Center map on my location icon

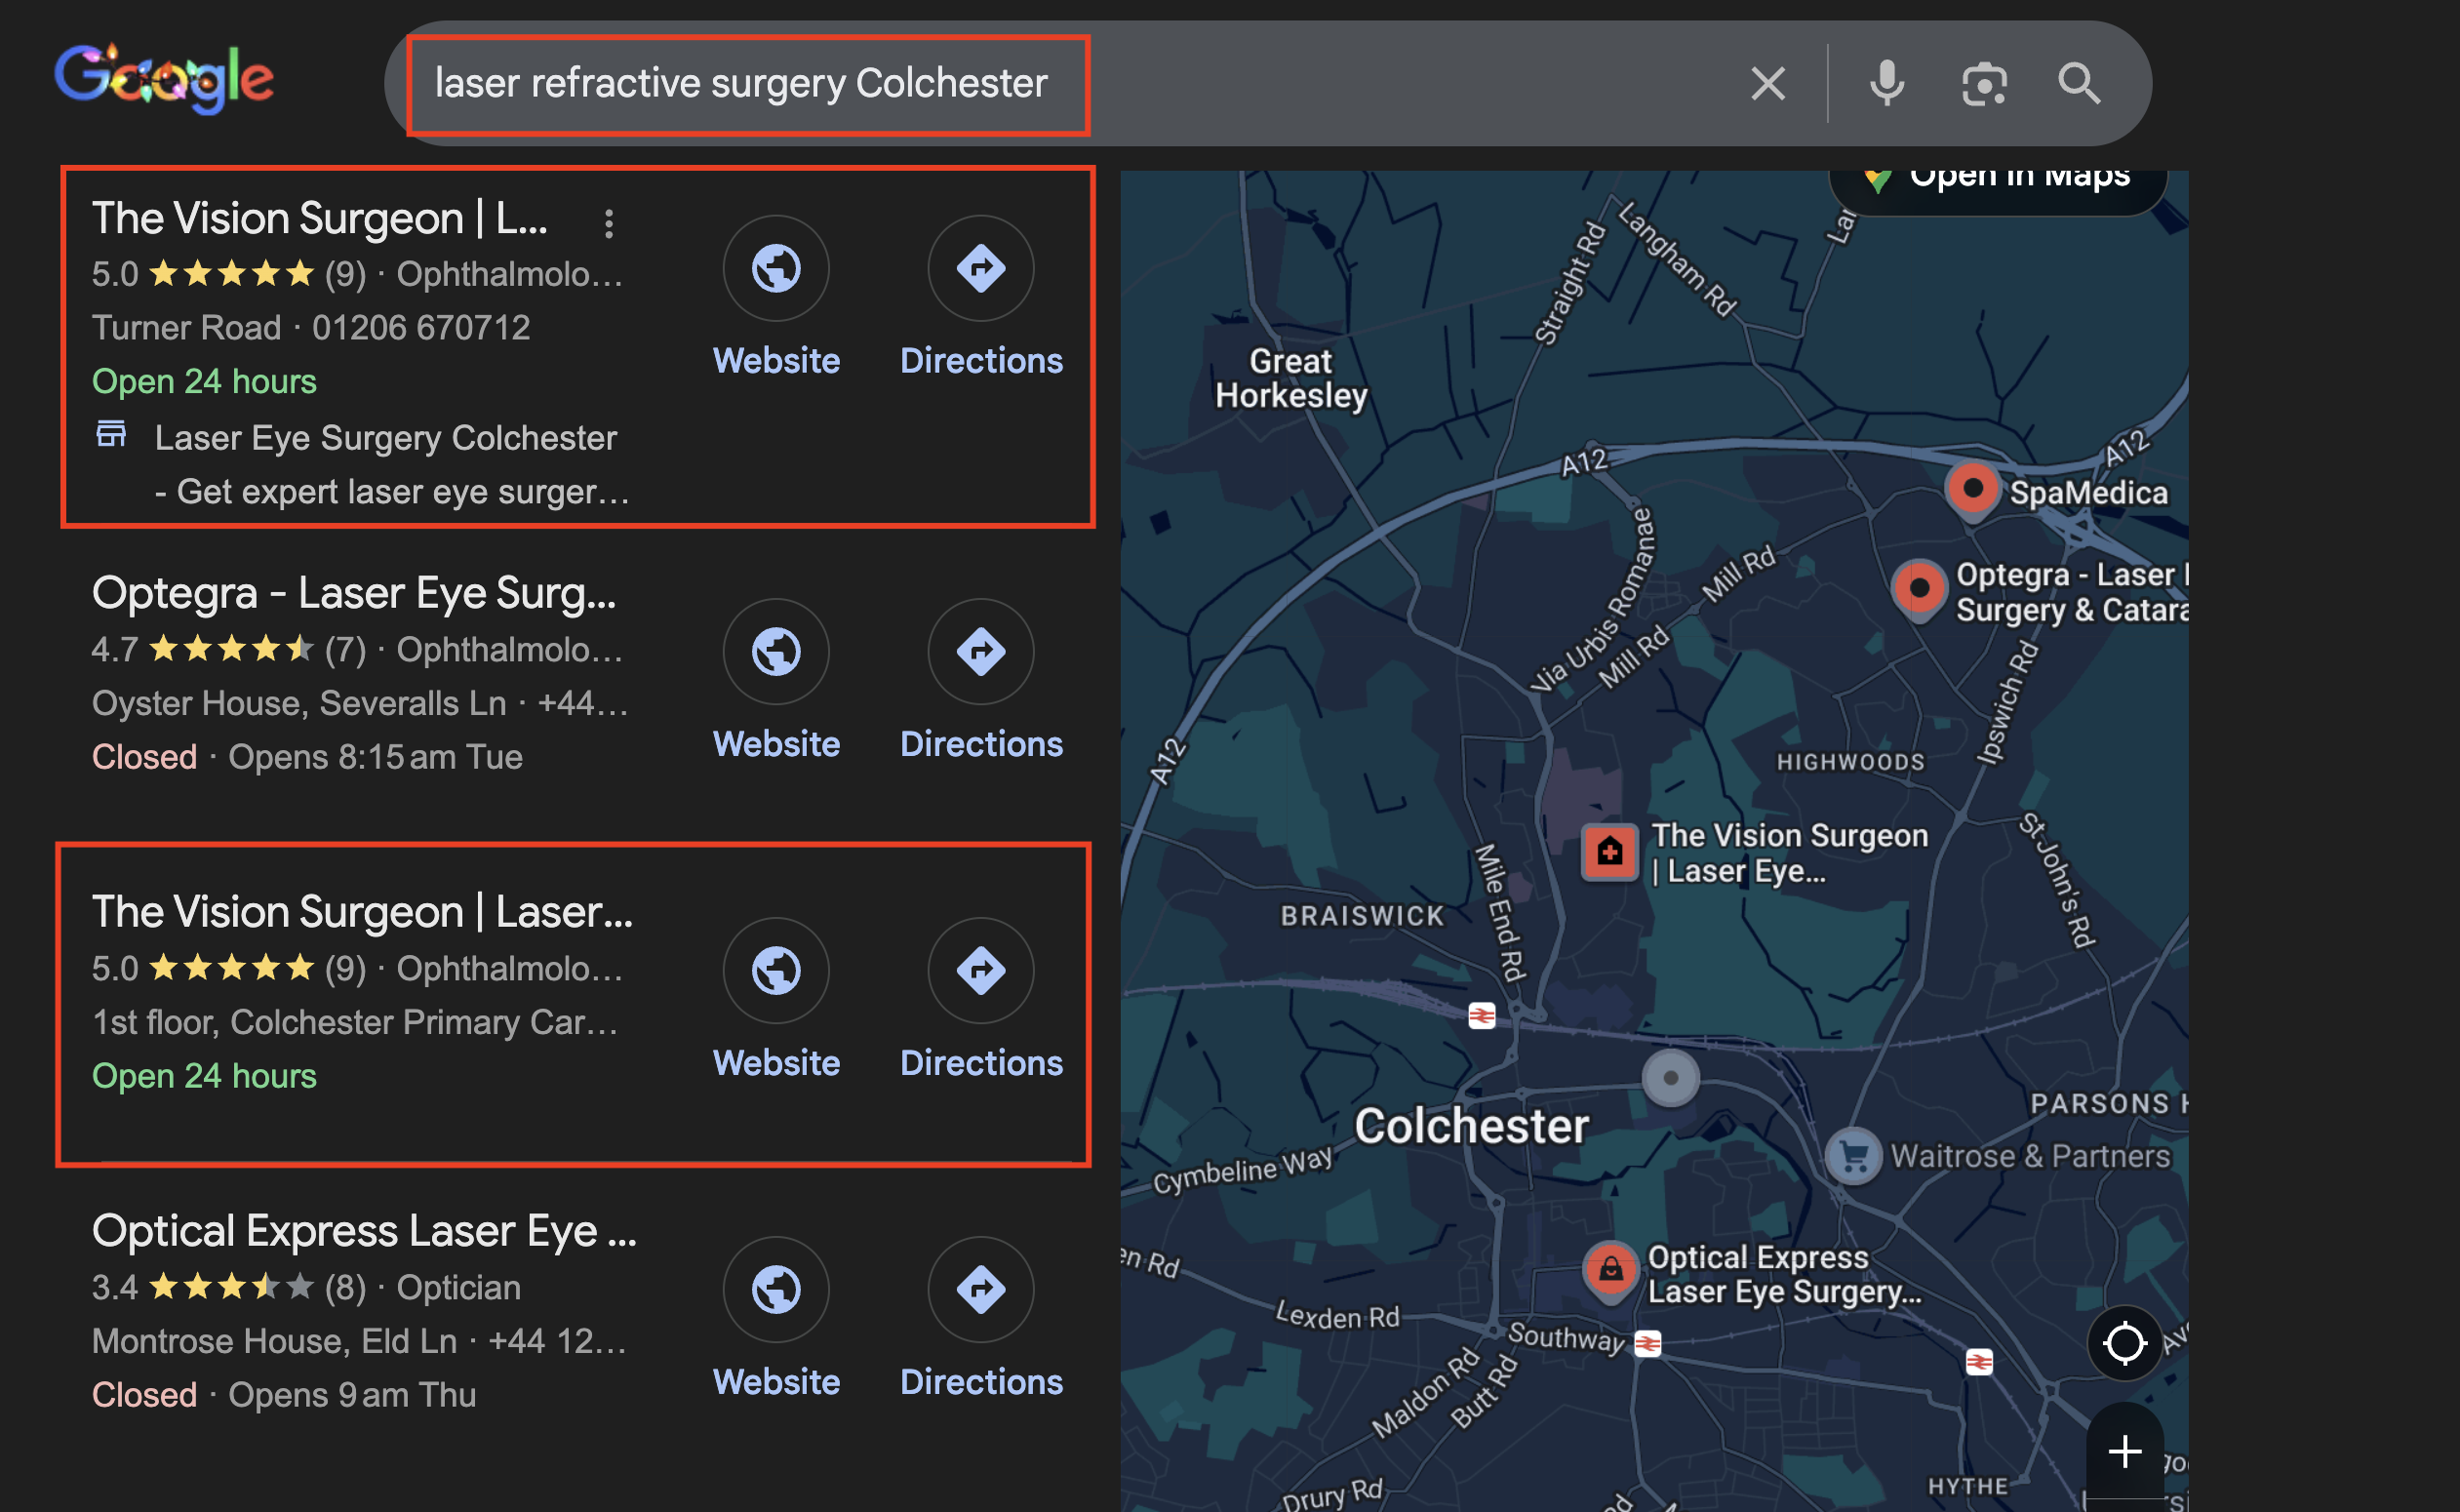tap(2124, 1343)
